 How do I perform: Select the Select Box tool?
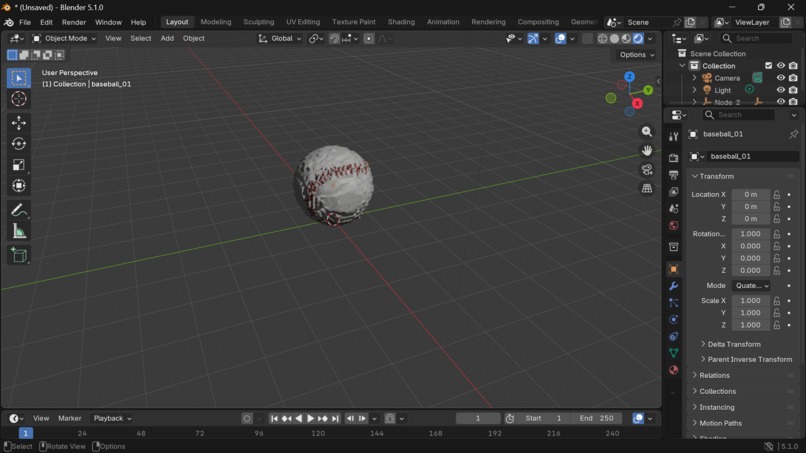tap(19, 78)
